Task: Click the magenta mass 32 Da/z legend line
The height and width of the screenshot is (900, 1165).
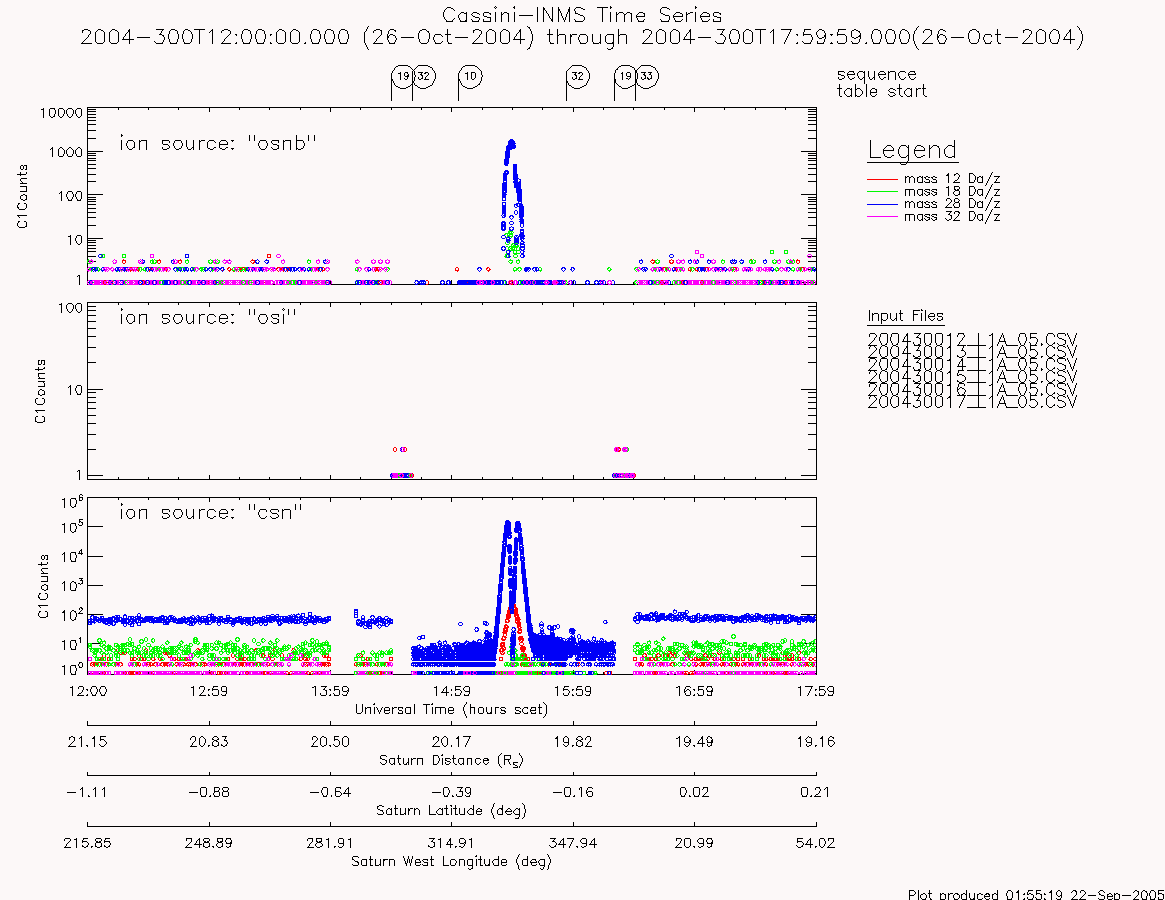Action: [x=883, y=216]
